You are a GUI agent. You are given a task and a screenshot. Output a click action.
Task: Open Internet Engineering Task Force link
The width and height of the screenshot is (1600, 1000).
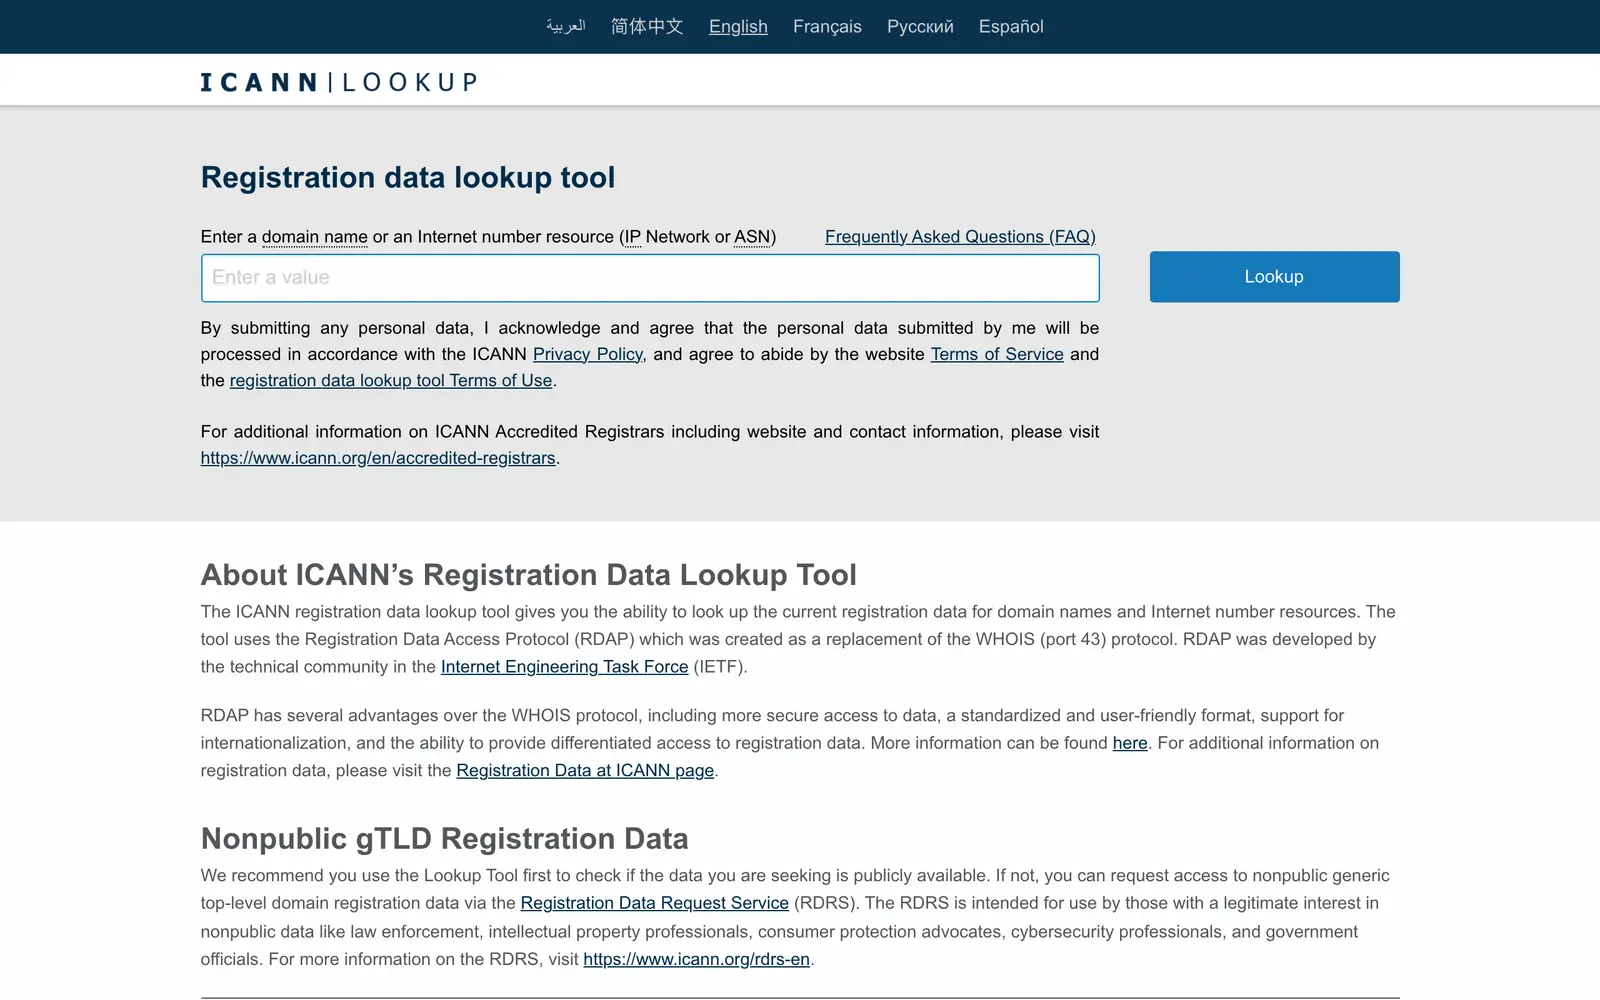pyautogui.click(x=564, y=667)
